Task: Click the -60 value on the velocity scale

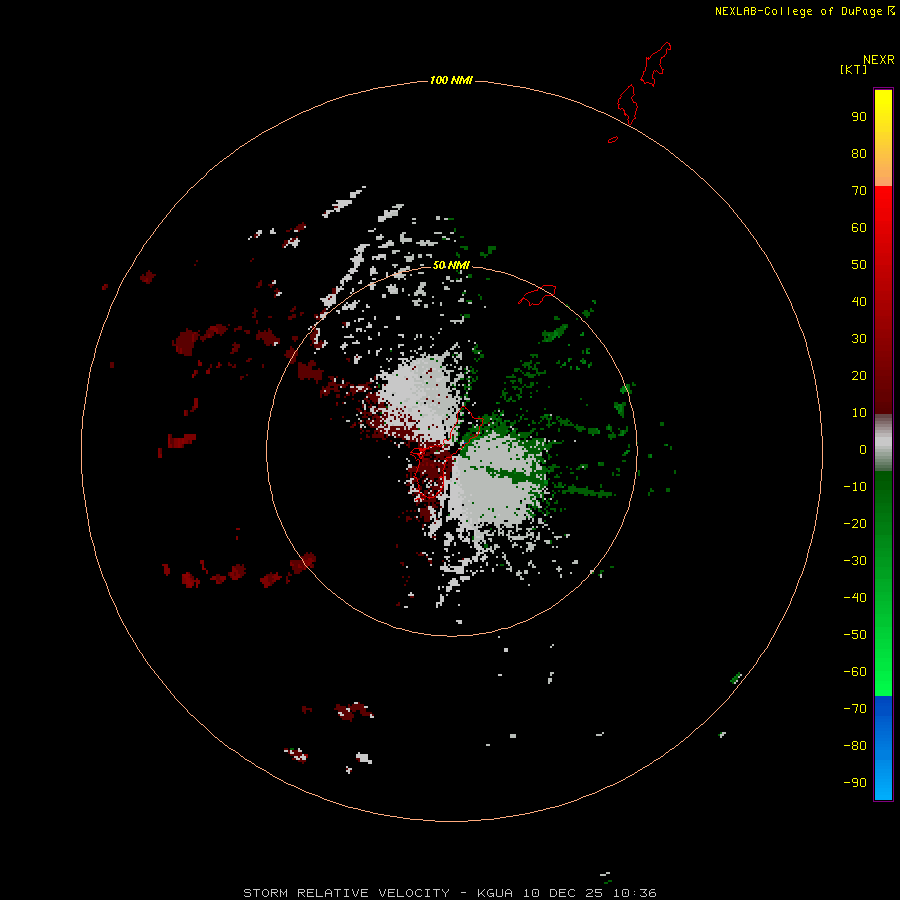Action: pyautogui.click(x=855, y=672)
